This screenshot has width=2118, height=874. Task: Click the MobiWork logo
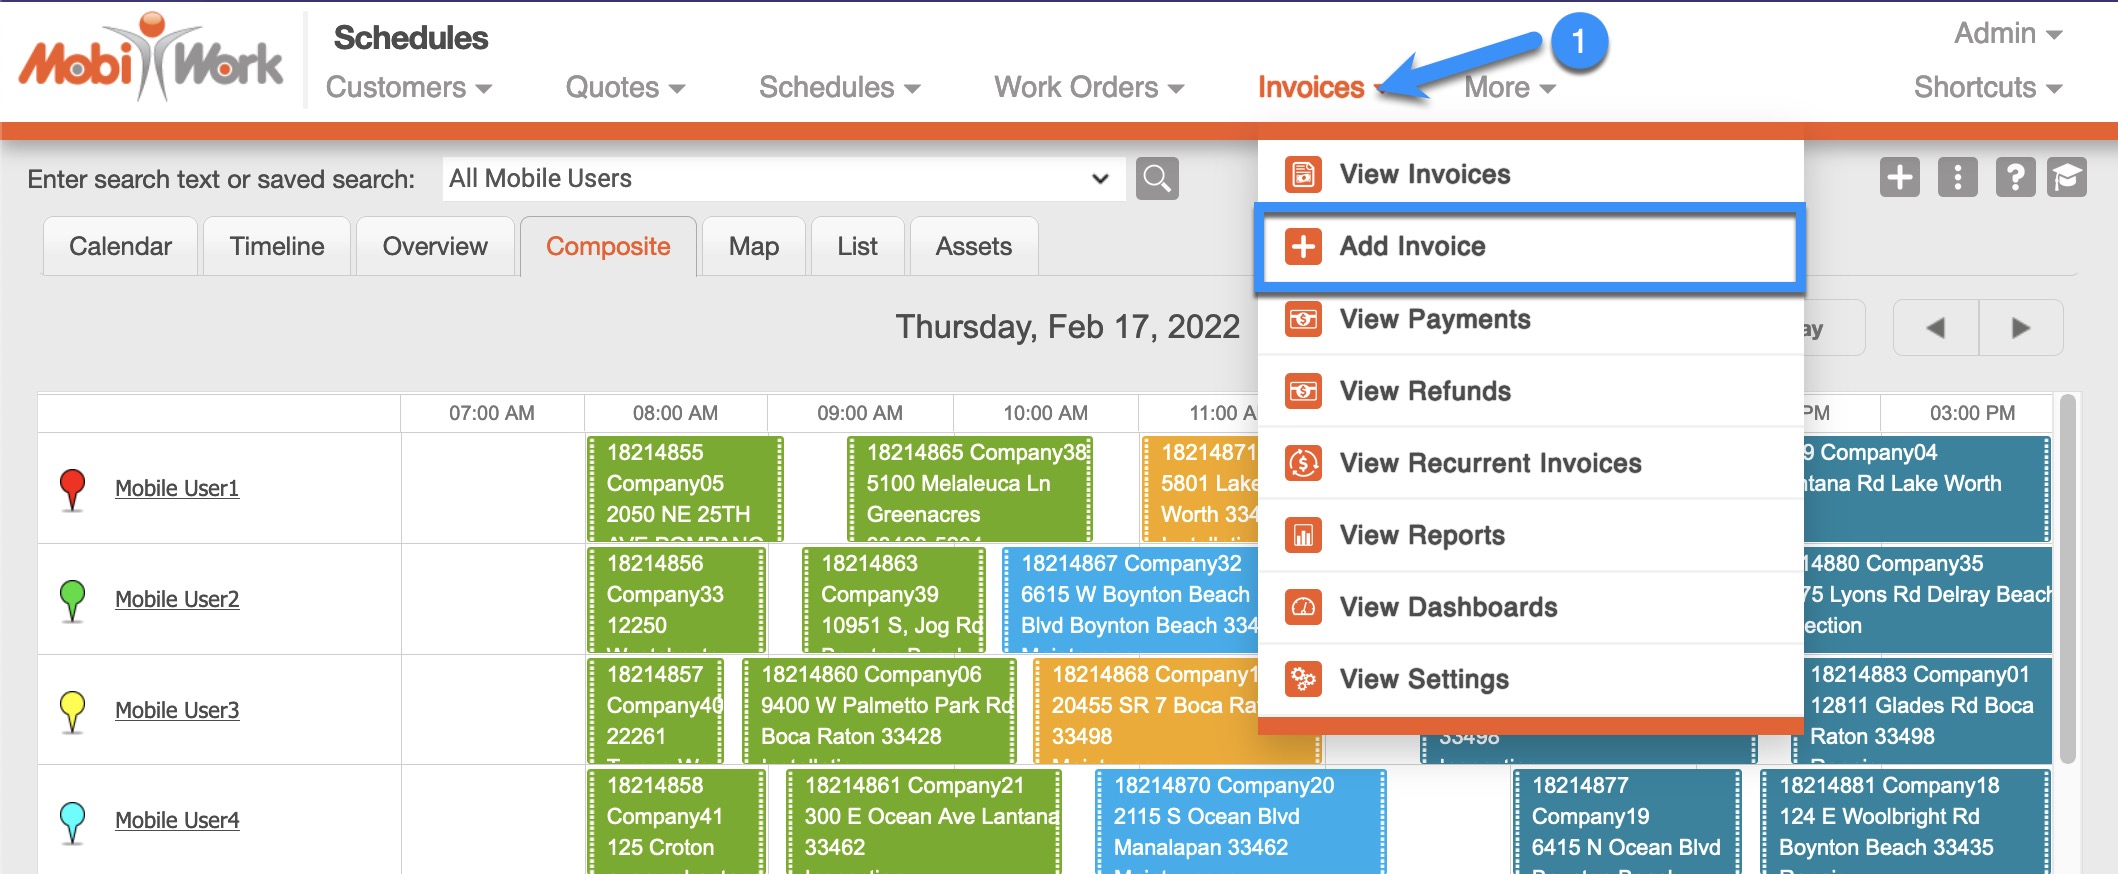click(x=151, y=60)
